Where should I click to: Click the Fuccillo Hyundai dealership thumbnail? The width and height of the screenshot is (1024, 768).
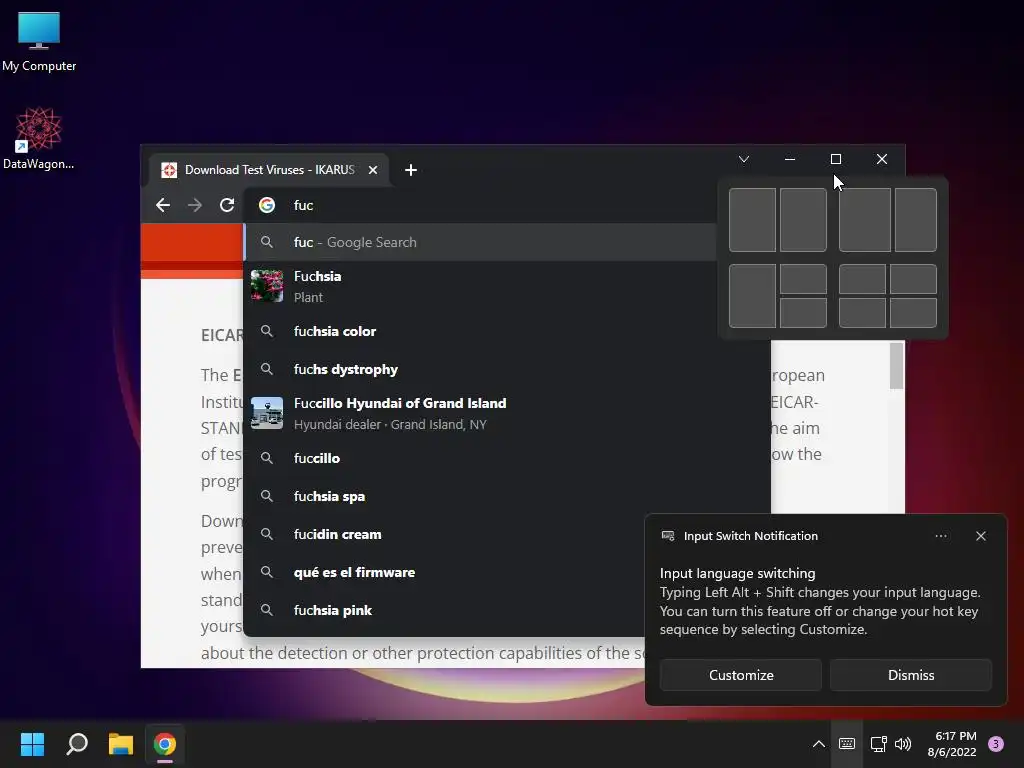click(x=267, y=413)
